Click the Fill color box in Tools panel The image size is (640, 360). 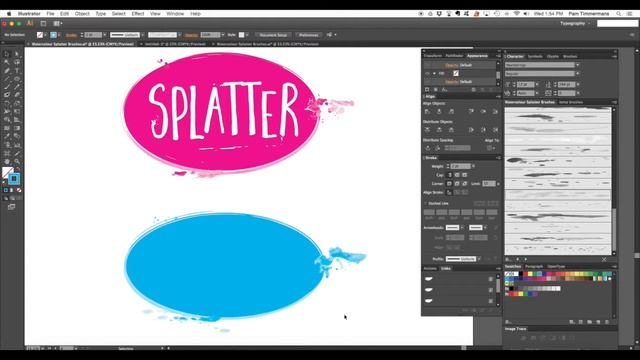coord(7,172)
